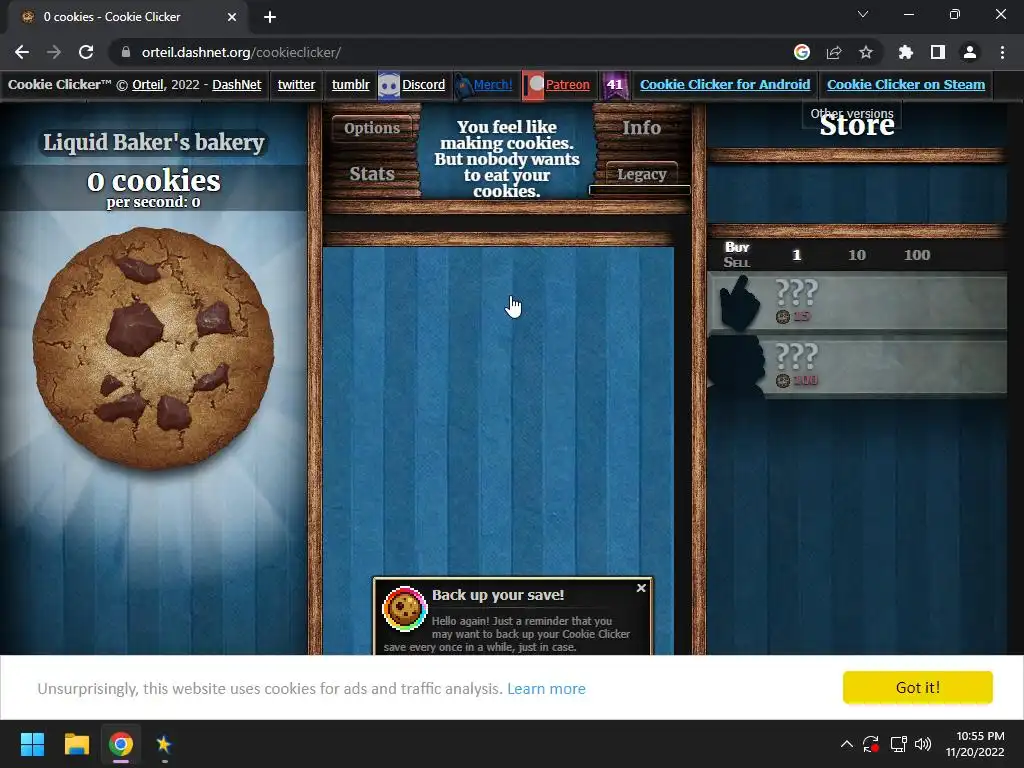Open the DashNet link
Screen dimensions: 1024x768
pos(236,84)
